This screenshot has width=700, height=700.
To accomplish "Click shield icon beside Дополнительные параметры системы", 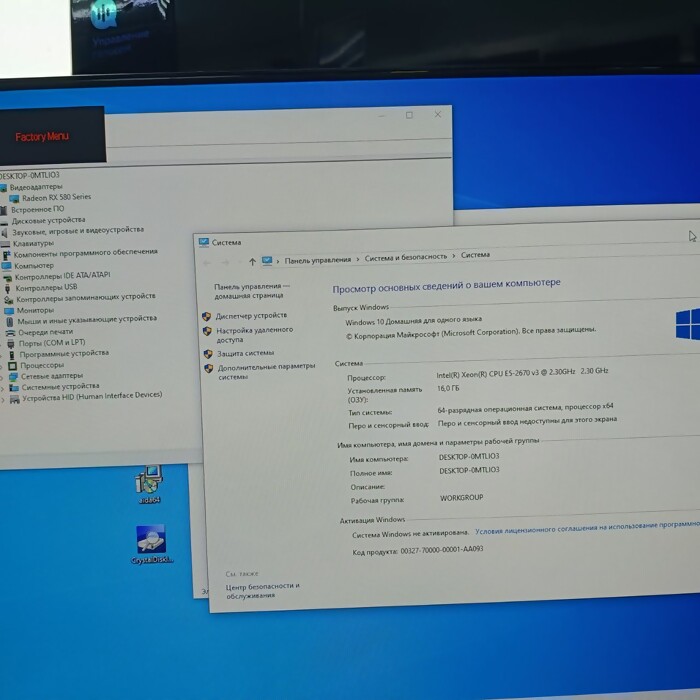I will click(x=208, y=369).
